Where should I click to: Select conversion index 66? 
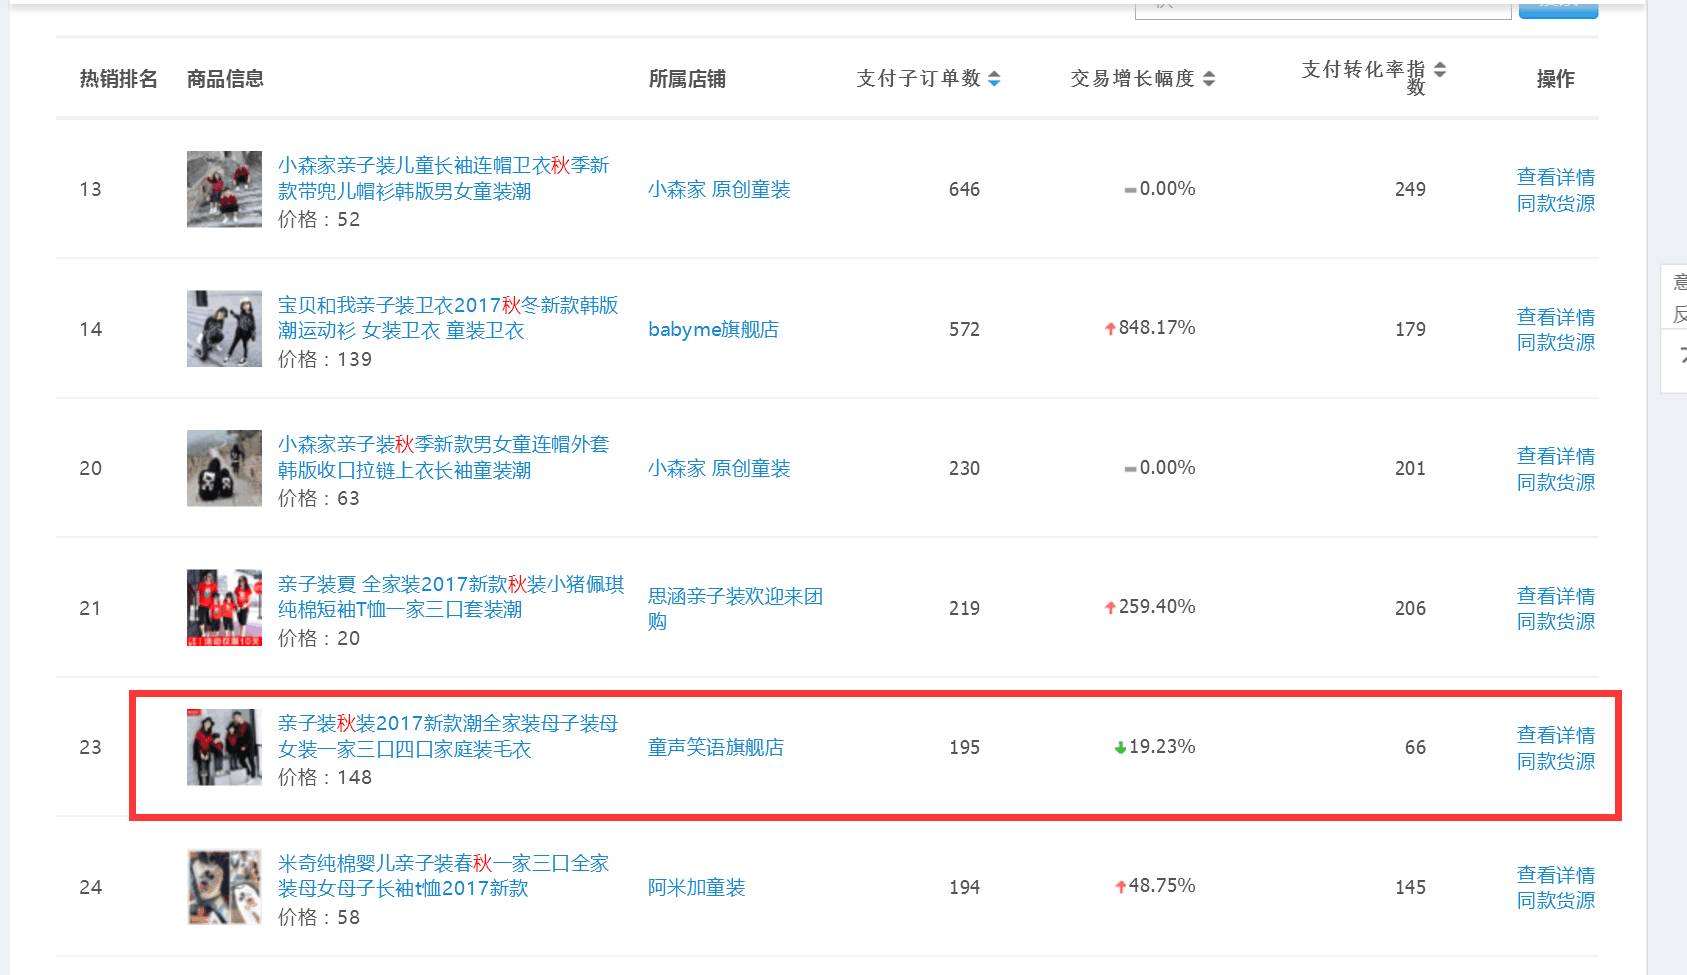(x=1415, y=747)
